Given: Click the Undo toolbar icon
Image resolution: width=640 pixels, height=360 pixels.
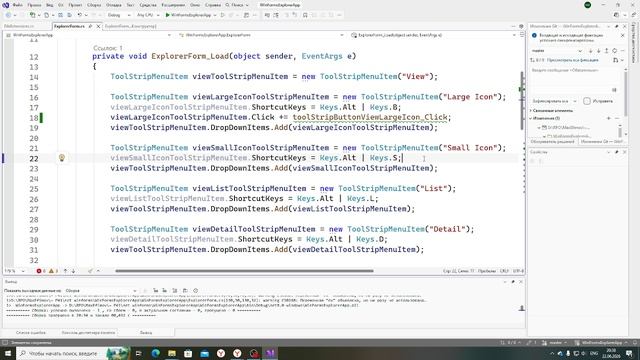Looking at the screenshot, I should pyautogui.click(x=80, y=15).
